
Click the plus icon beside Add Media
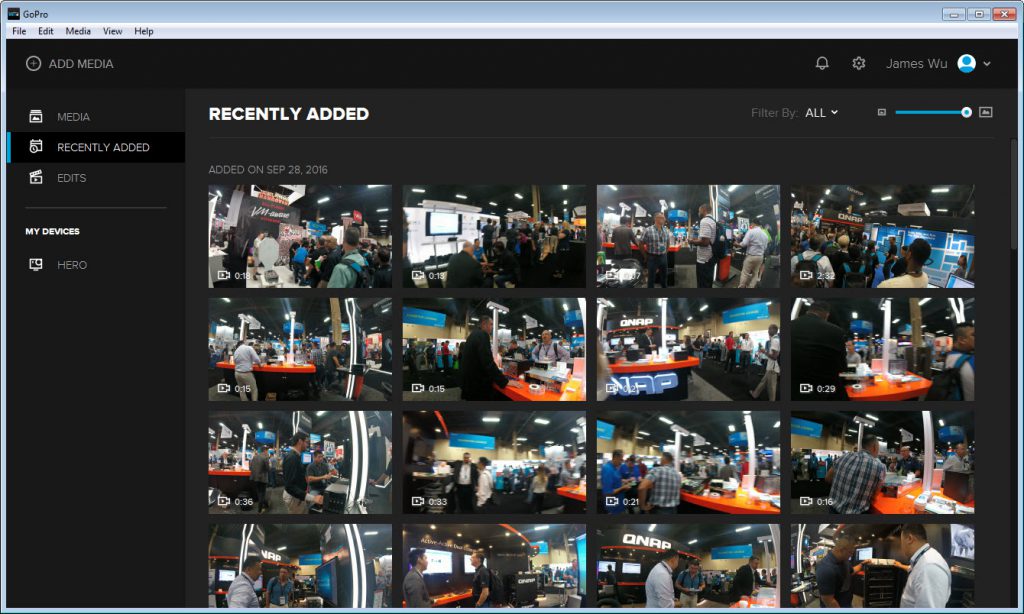pyautogui.click(x=33, y=63)
